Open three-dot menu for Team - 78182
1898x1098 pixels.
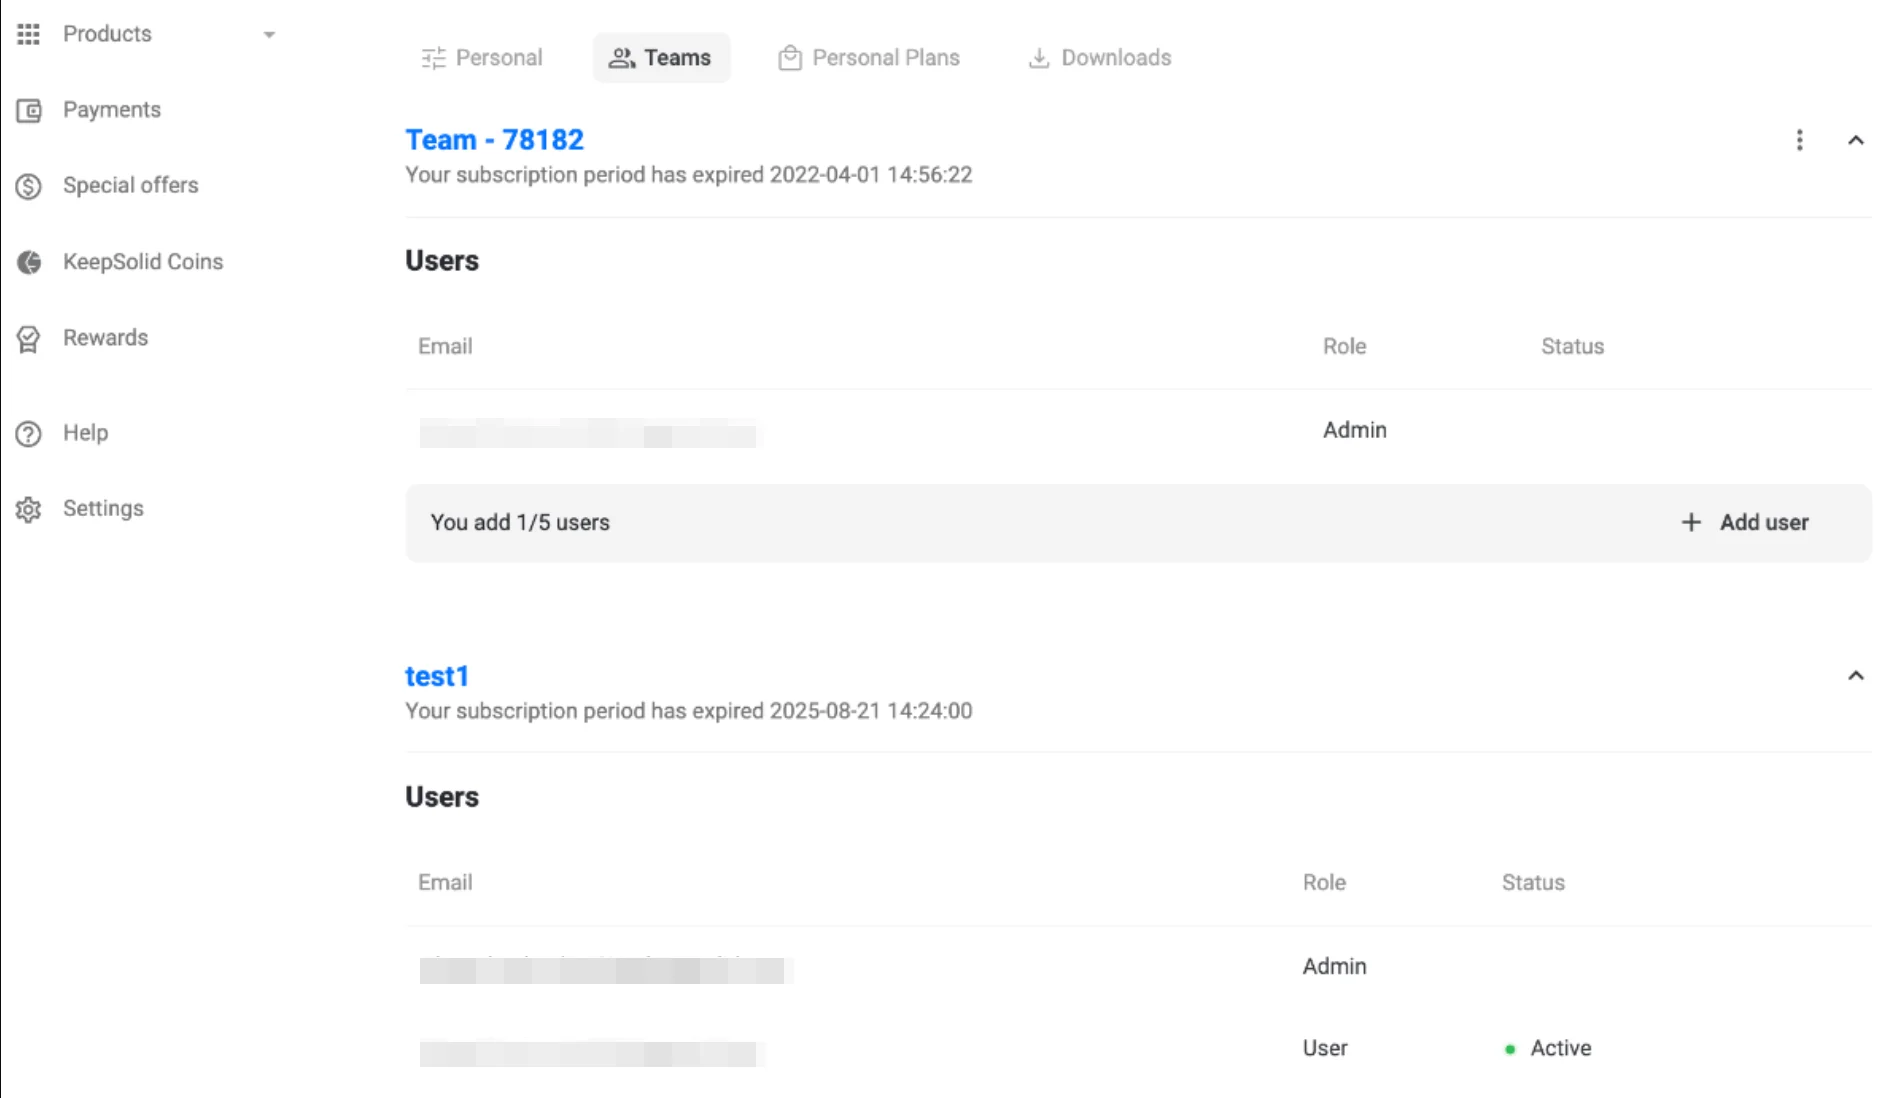tap(1799, 140)
